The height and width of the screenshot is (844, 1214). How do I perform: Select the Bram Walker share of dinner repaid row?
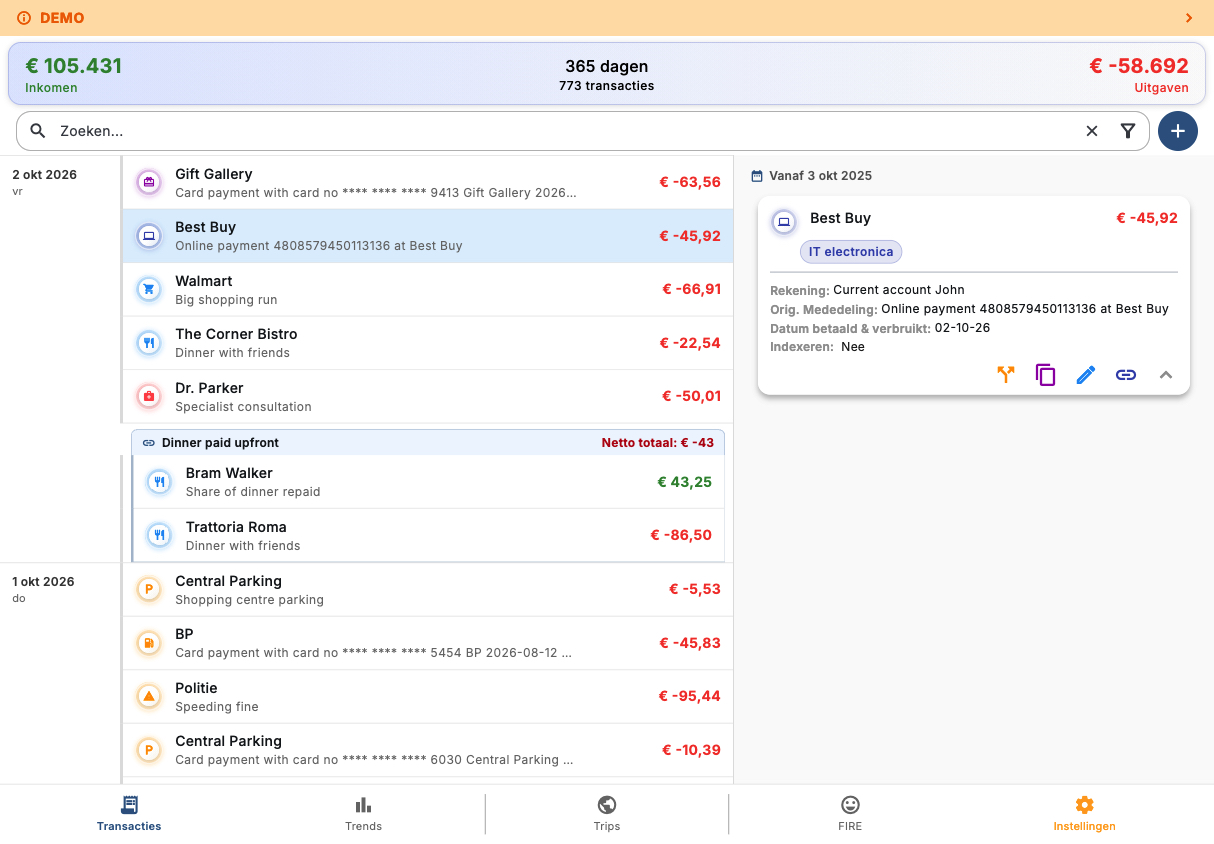pyautogui.click(x=429, y=482)
